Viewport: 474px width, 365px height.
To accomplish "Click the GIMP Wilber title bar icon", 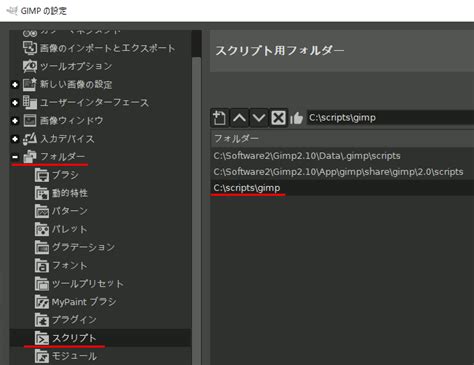I will coord(12,11).
